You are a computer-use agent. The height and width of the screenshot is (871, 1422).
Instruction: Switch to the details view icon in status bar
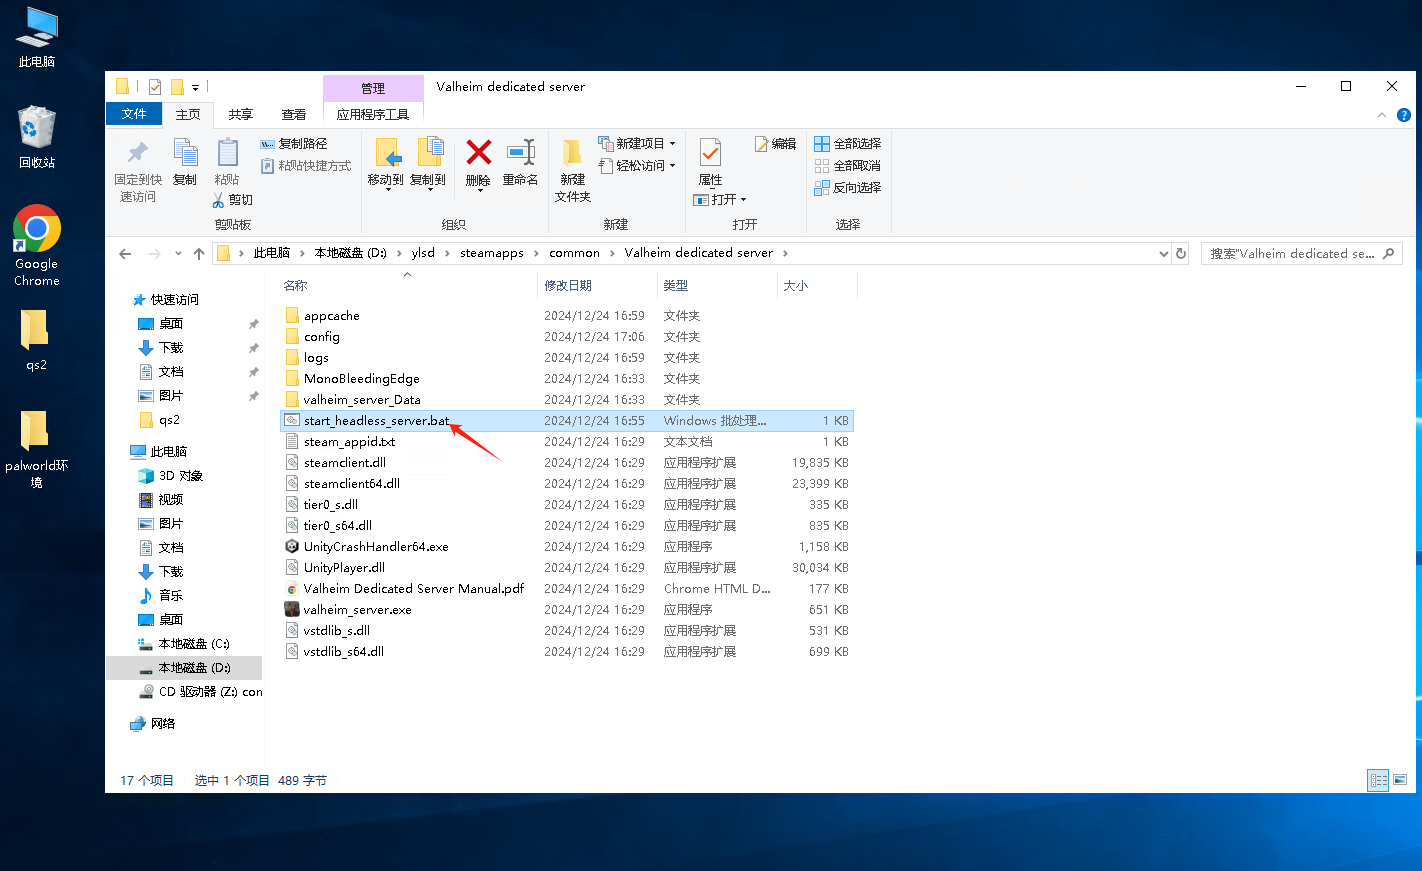[x=1378, y=781]
